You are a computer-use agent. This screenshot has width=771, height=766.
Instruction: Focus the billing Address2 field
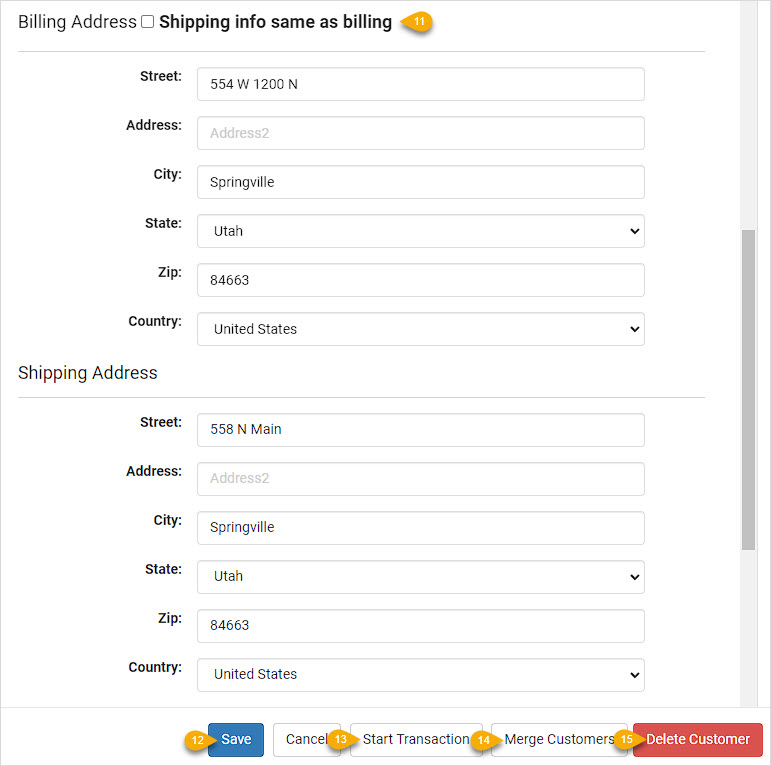[x=421, y=133]
